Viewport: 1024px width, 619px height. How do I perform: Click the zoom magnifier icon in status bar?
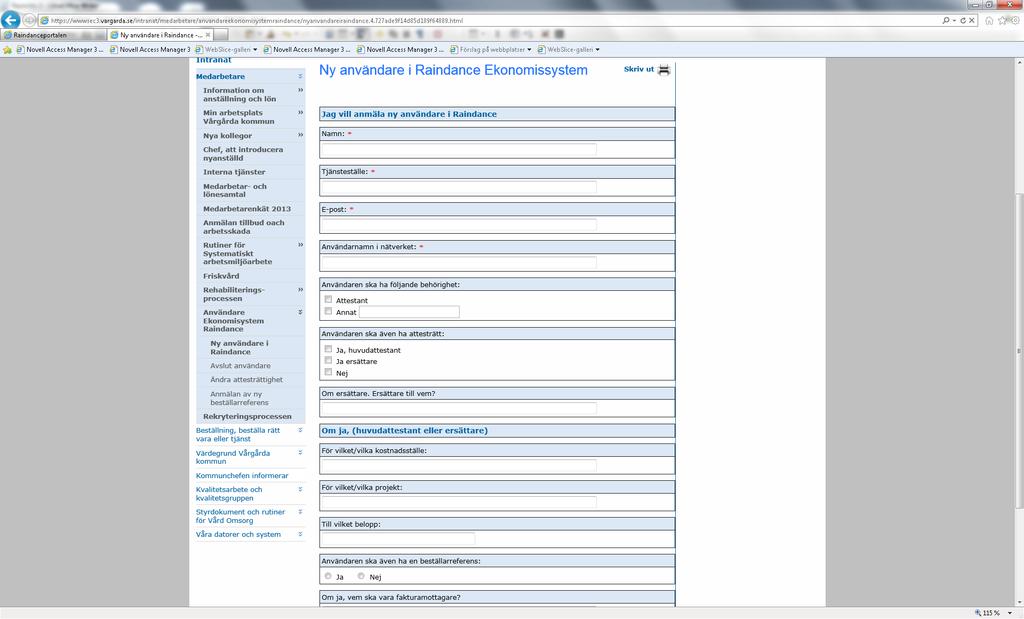tap(978, 613)
